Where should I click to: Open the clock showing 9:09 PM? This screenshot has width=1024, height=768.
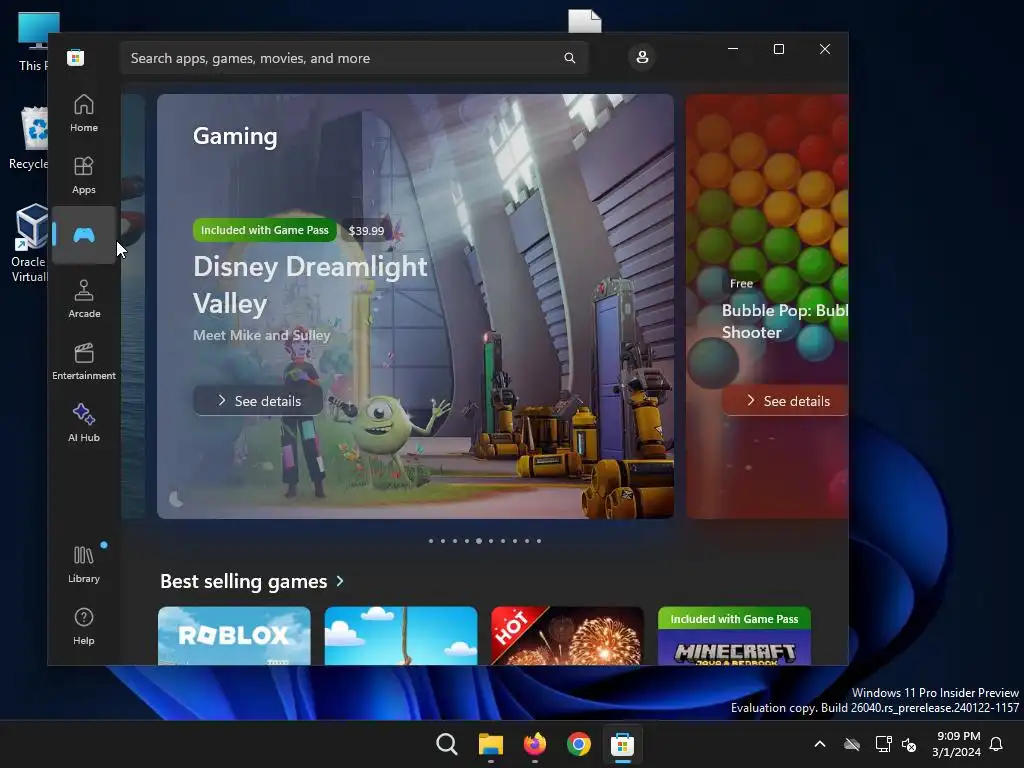point(956,744)
